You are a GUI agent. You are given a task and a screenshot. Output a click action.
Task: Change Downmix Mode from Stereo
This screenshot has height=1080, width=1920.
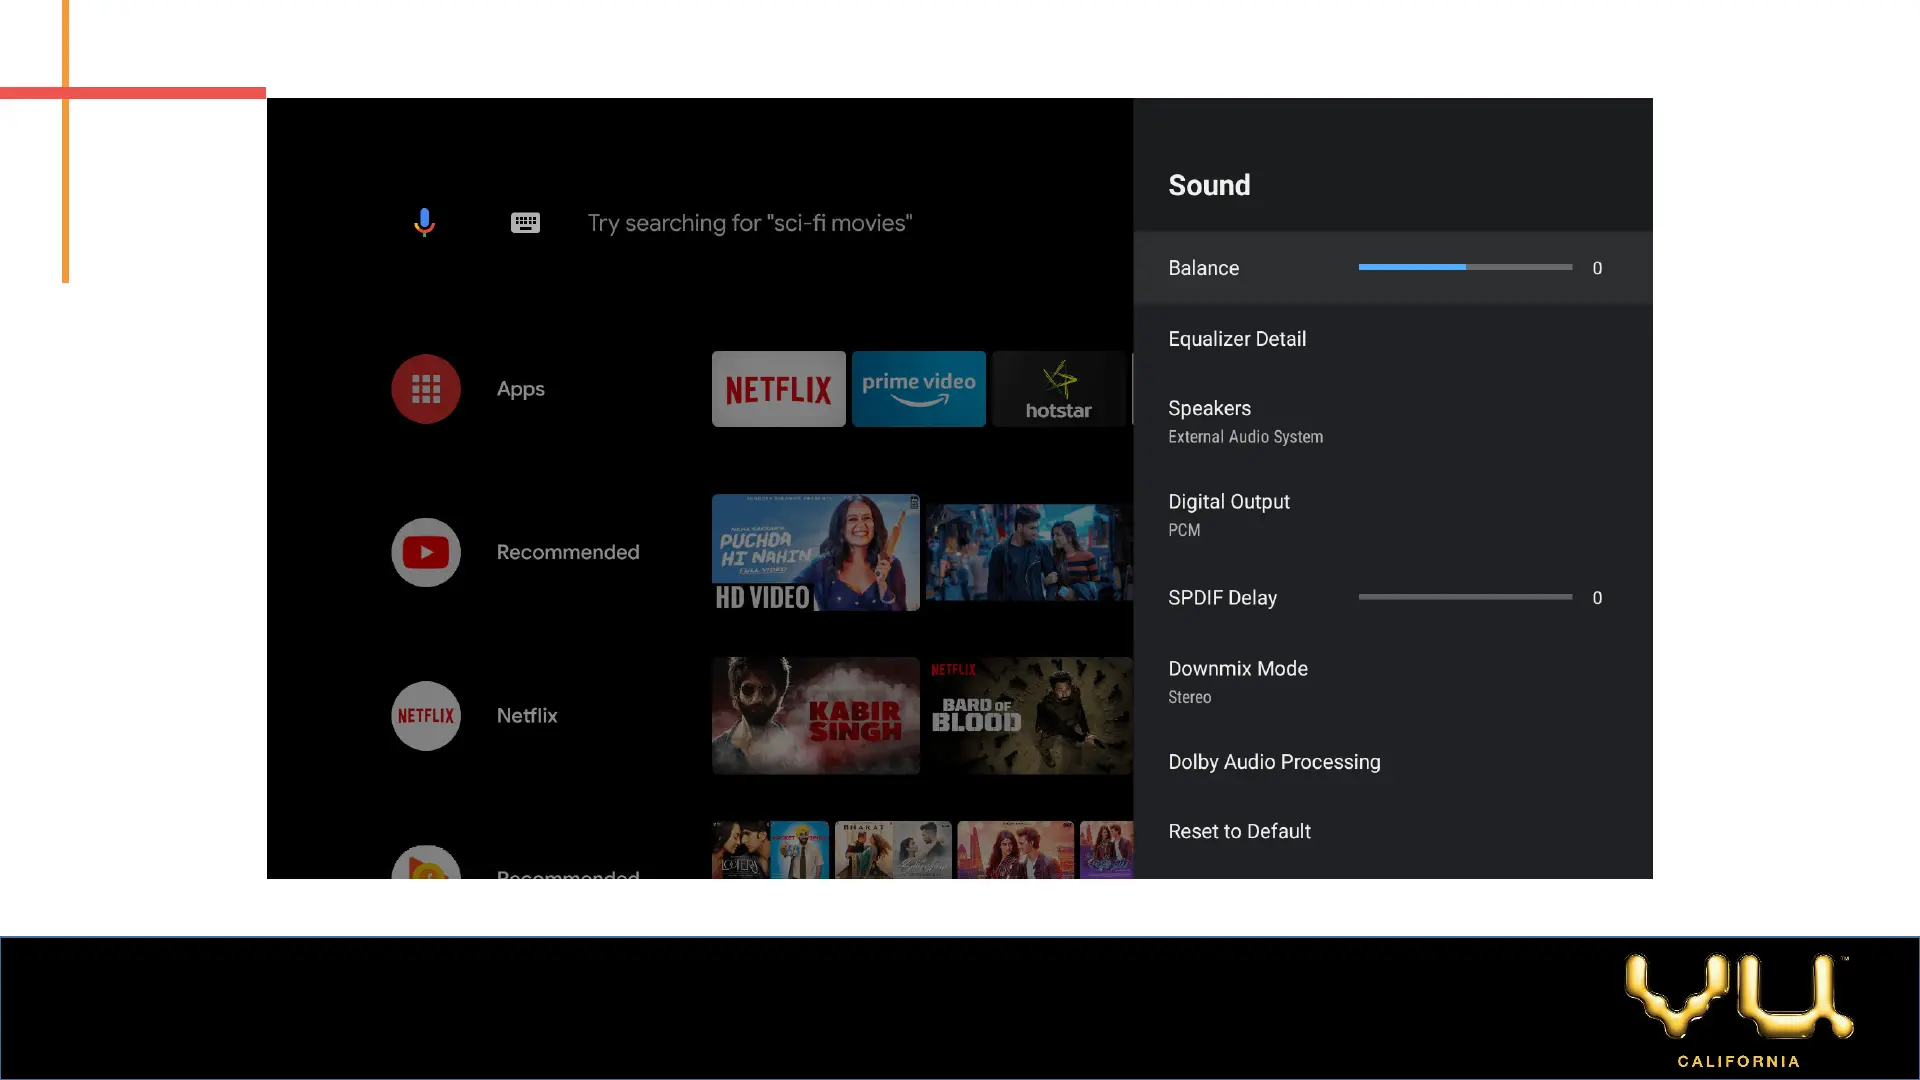(x=1238, y=681)
